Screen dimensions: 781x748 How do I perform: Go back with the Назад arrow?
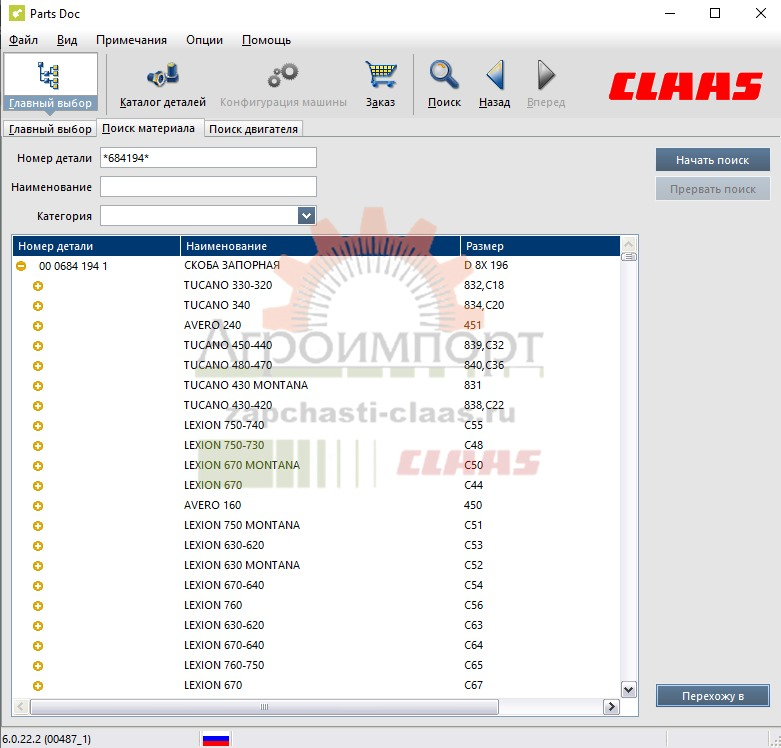(x=495, y=85)
